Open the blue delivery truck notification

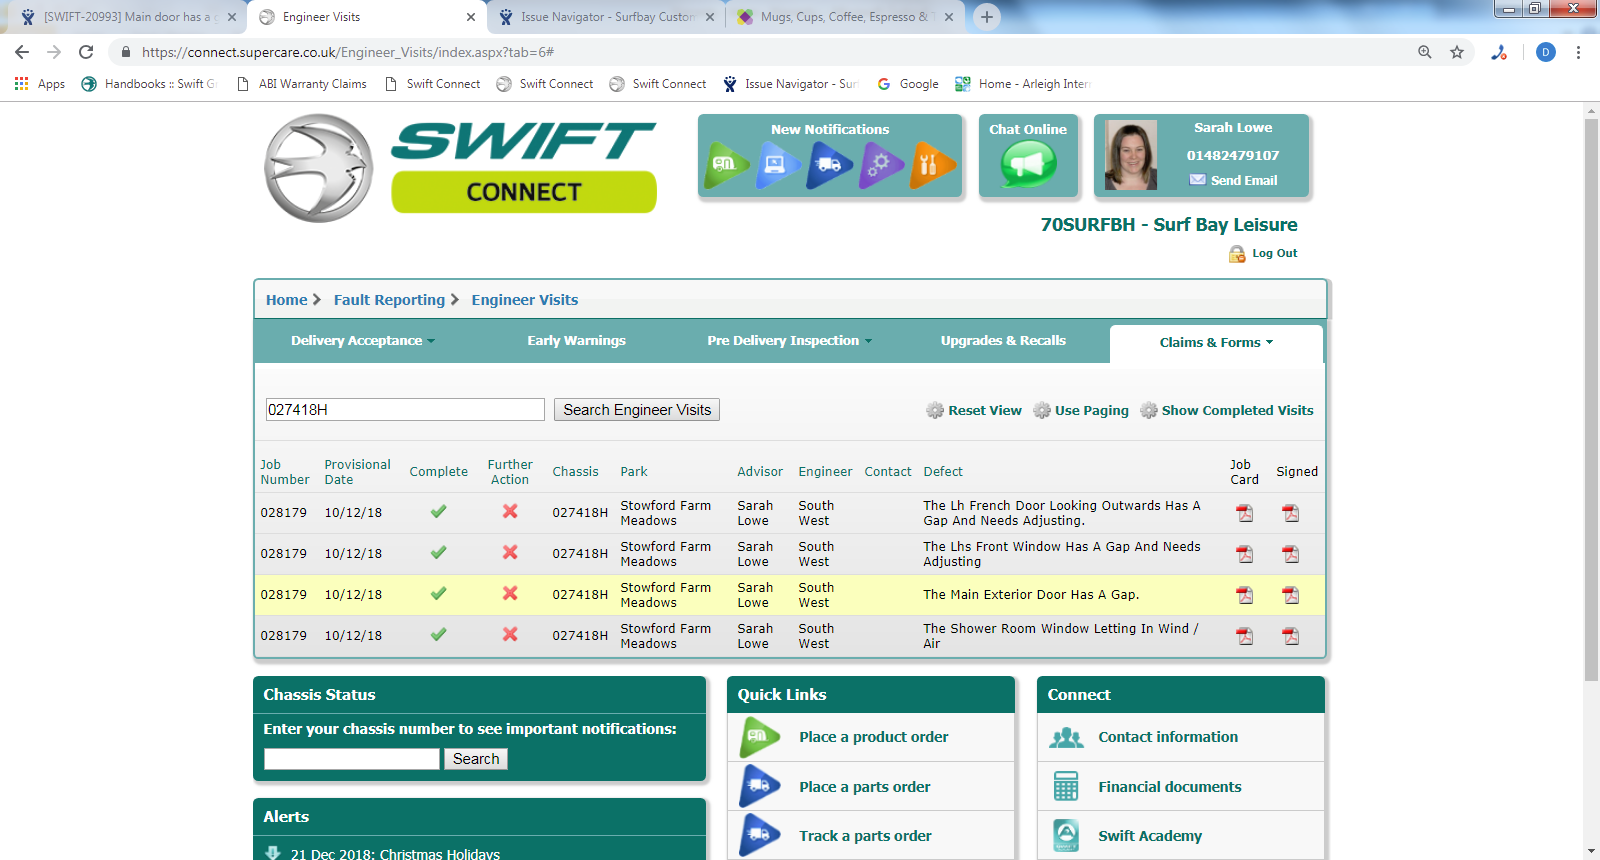pos(829,165)
